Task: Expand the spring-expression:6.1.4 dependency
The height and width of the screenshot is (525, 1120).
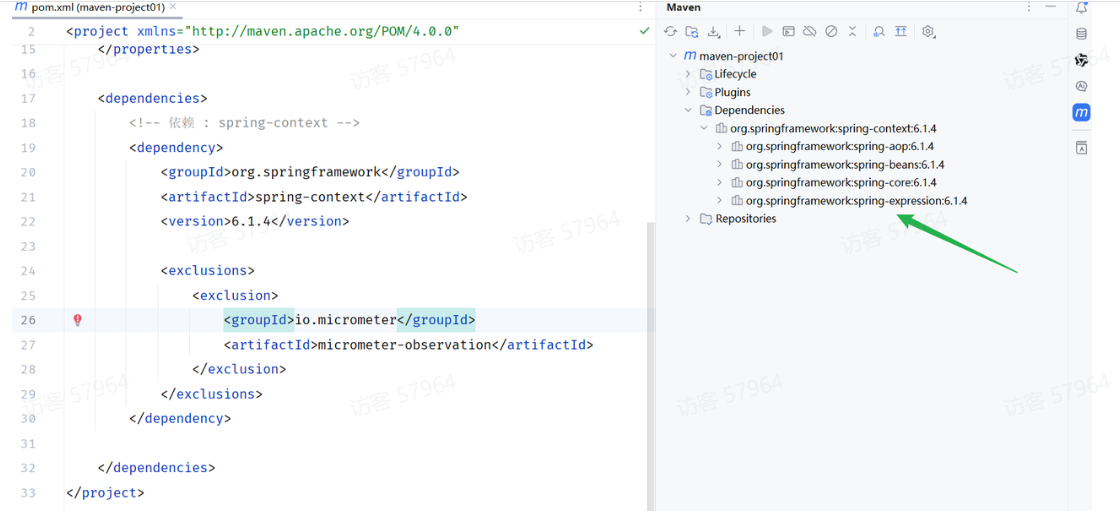Action: [719, 201]
